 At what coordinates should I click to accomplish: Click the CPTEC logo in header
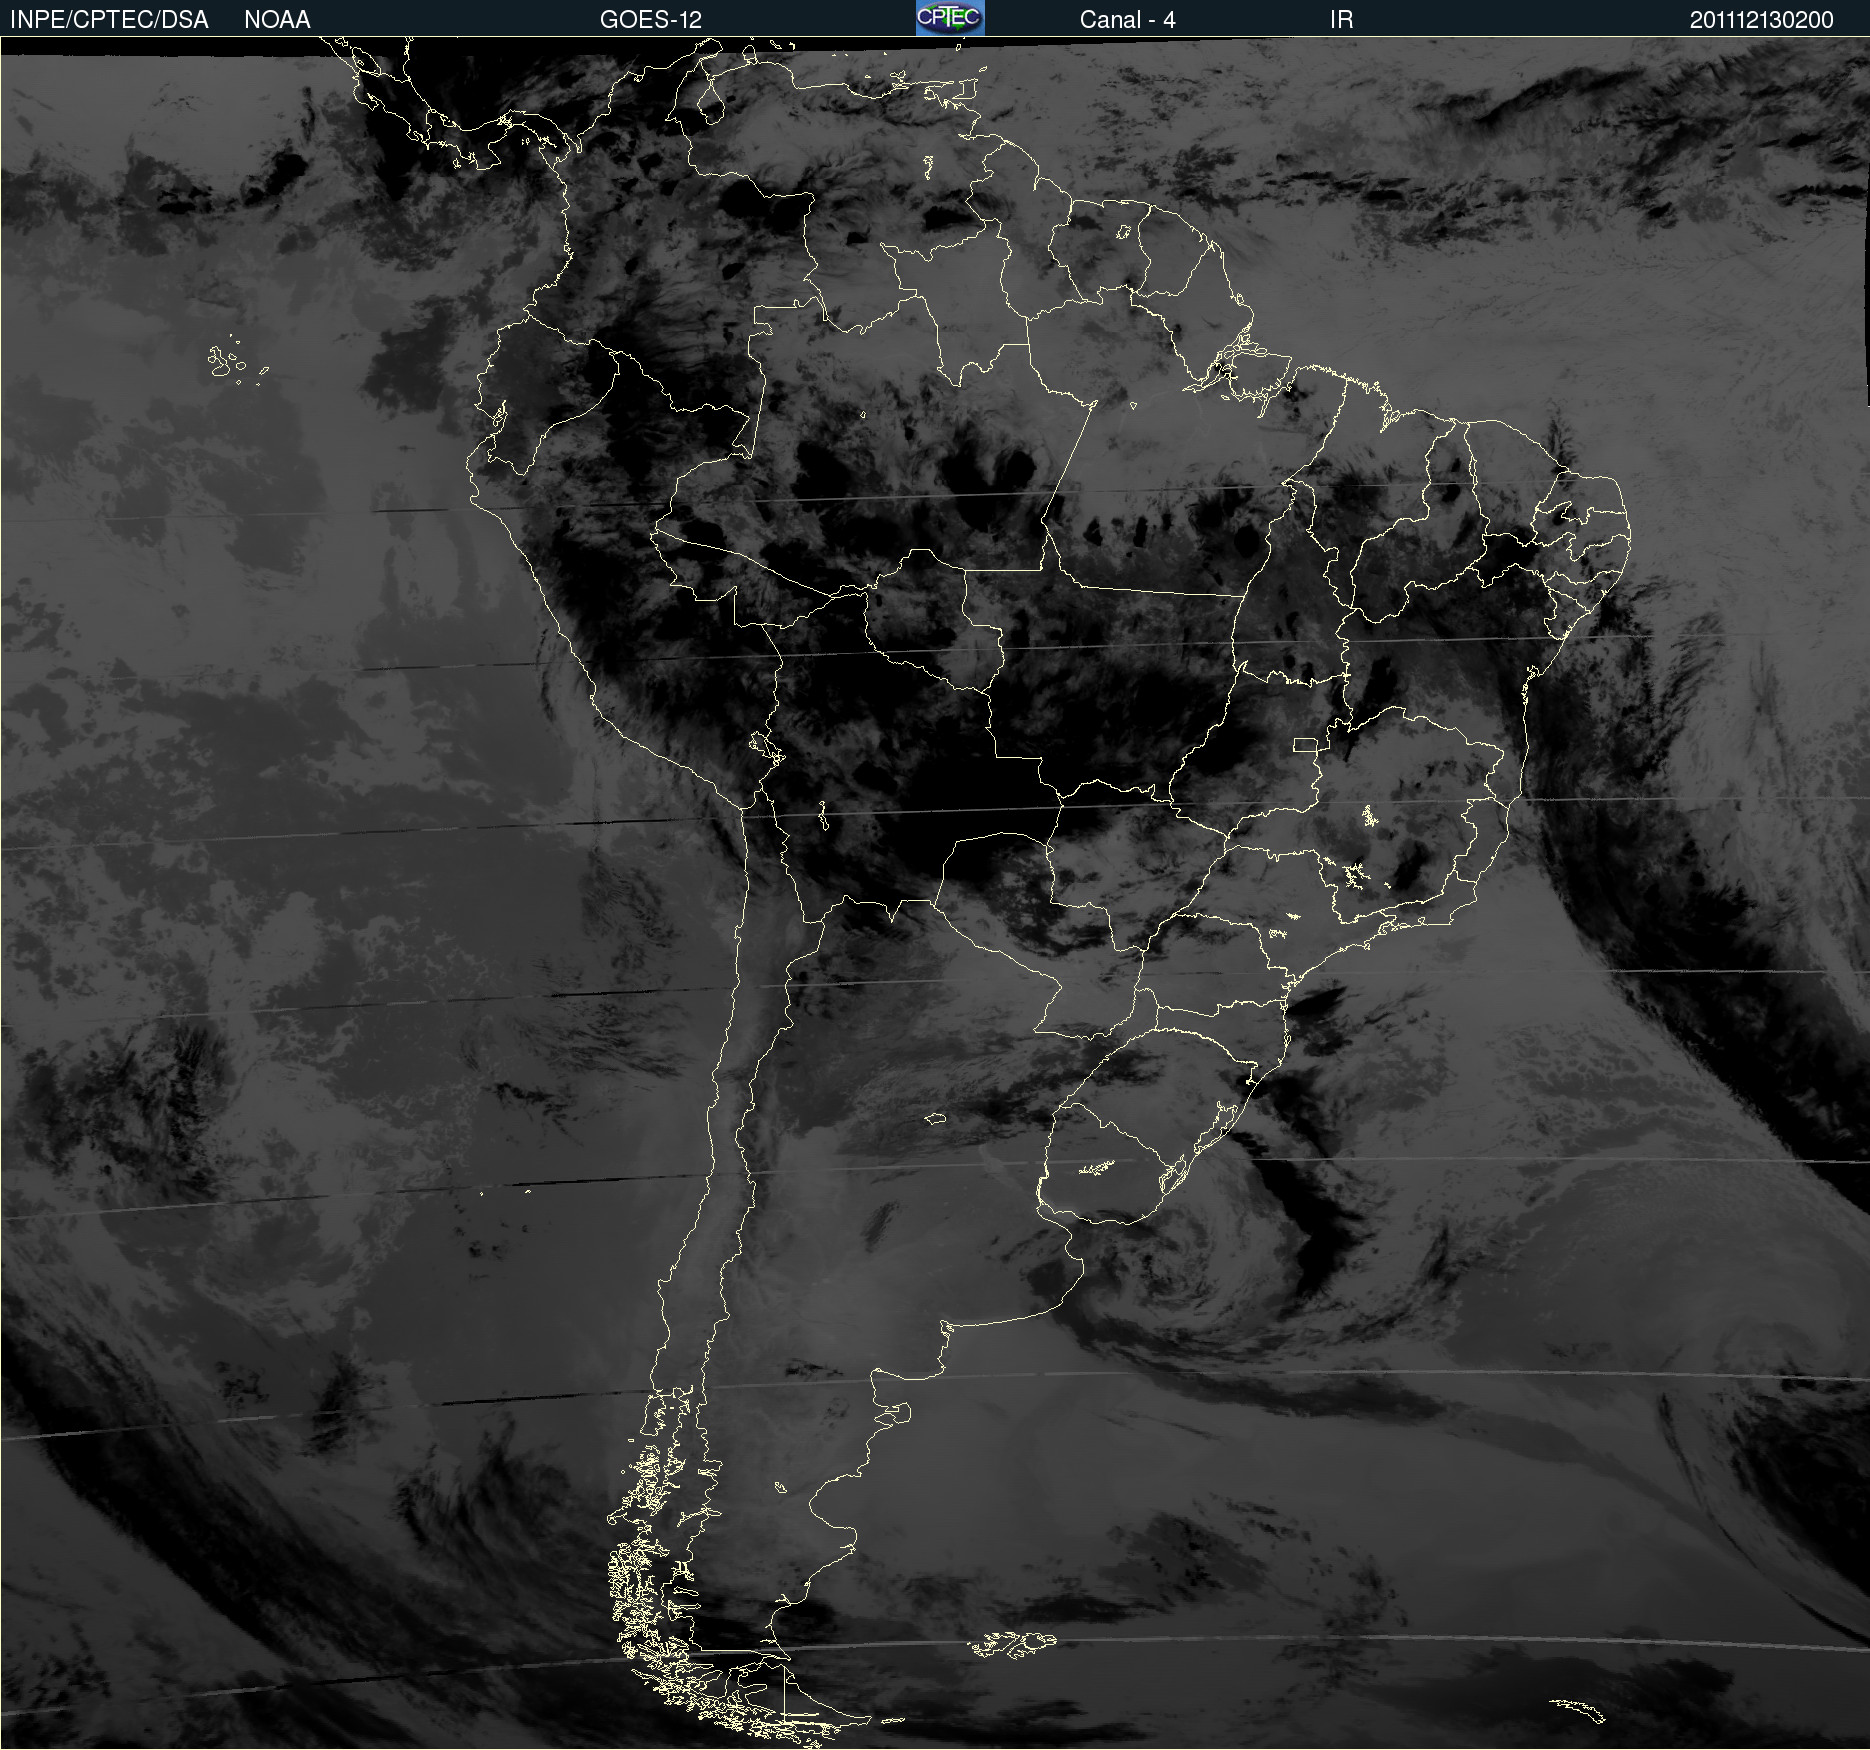[950, 18]
